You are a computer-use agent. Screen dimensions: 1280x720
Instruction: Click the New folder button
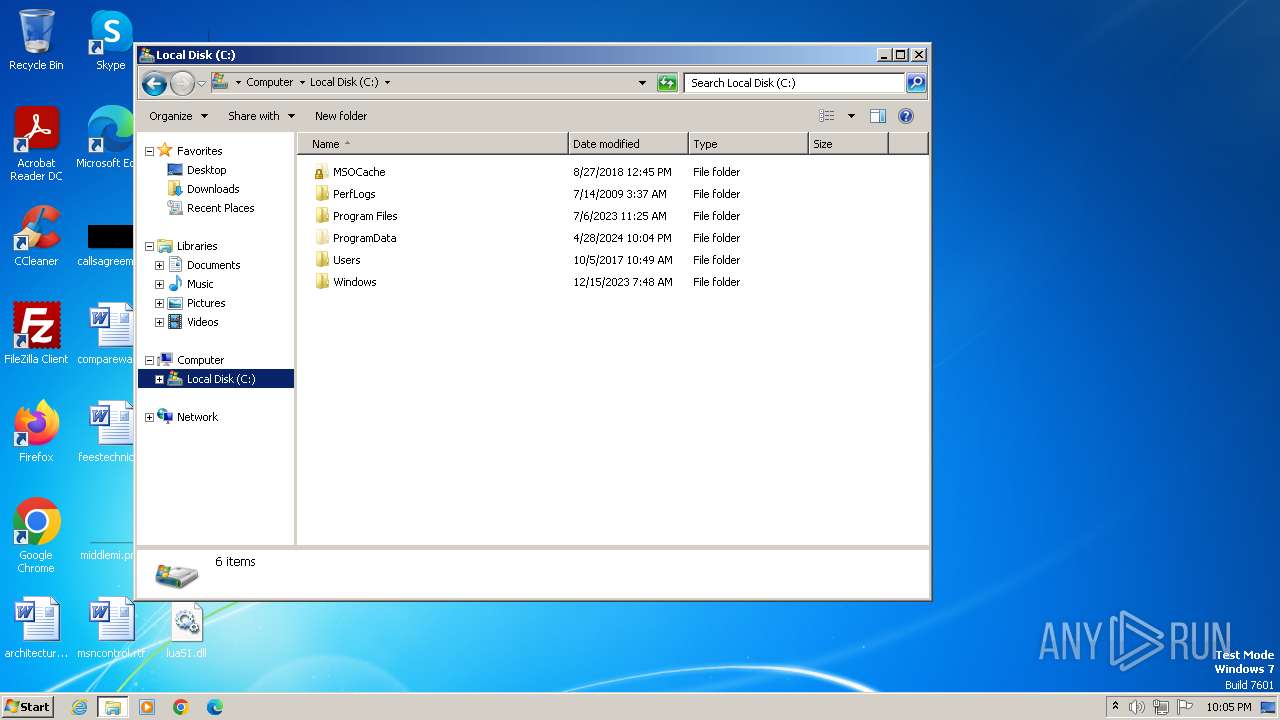341,116
